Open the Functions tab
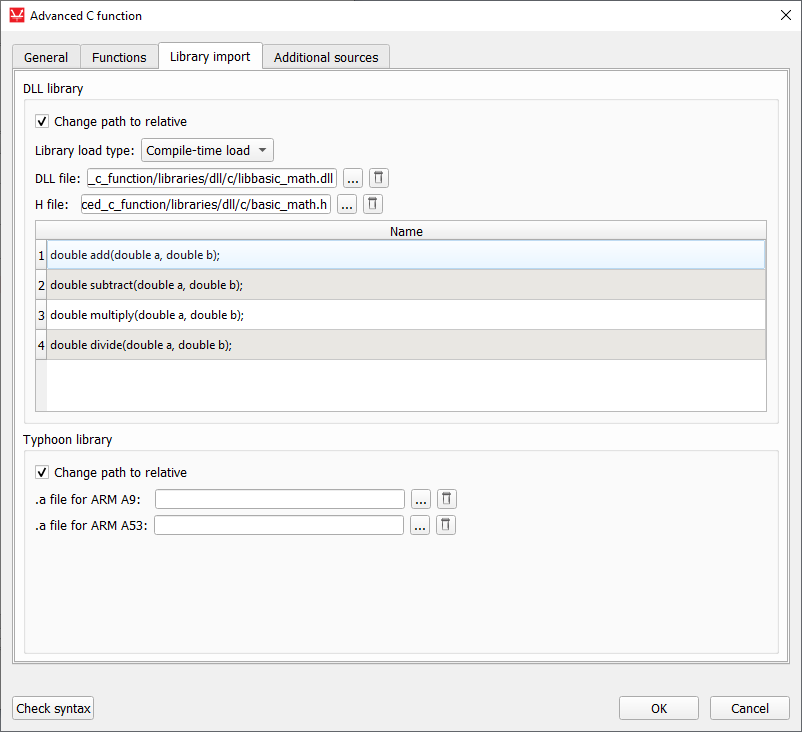This screenshot has width=802, height=732. tap(119, 57)
